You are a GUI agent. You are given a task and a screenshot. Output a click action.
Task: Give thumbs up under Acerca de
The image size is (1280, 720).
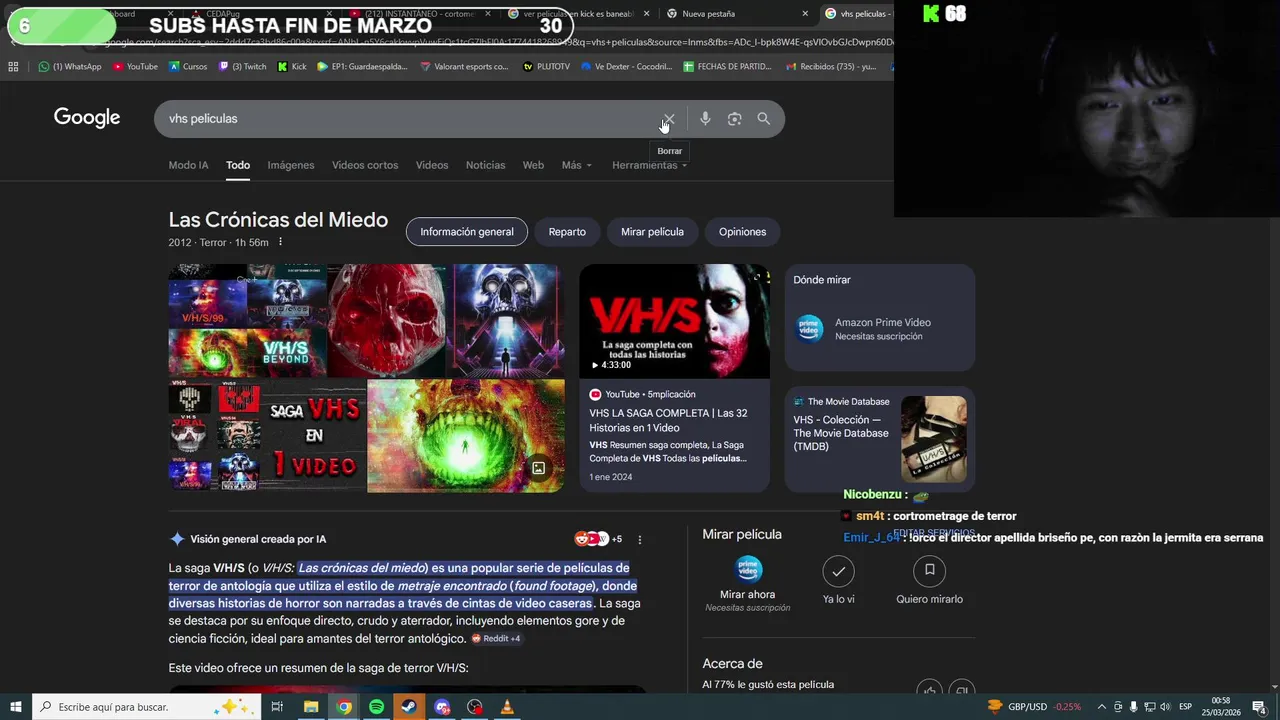pos(930,691)
